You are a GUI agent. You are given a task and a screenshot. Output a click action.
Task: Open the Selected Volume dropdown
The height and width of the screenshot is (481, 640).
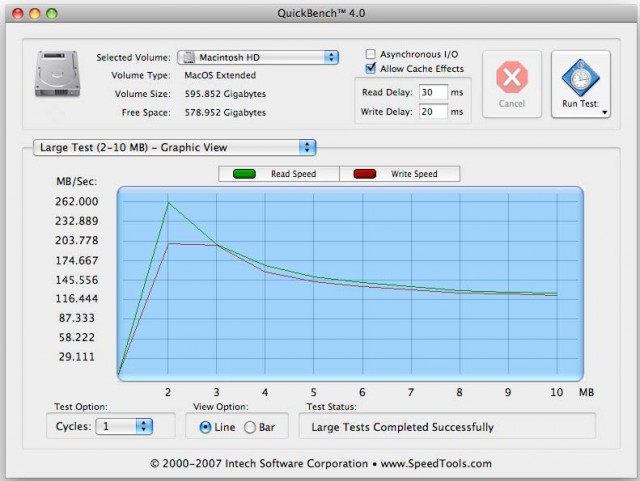click(258, 57)
